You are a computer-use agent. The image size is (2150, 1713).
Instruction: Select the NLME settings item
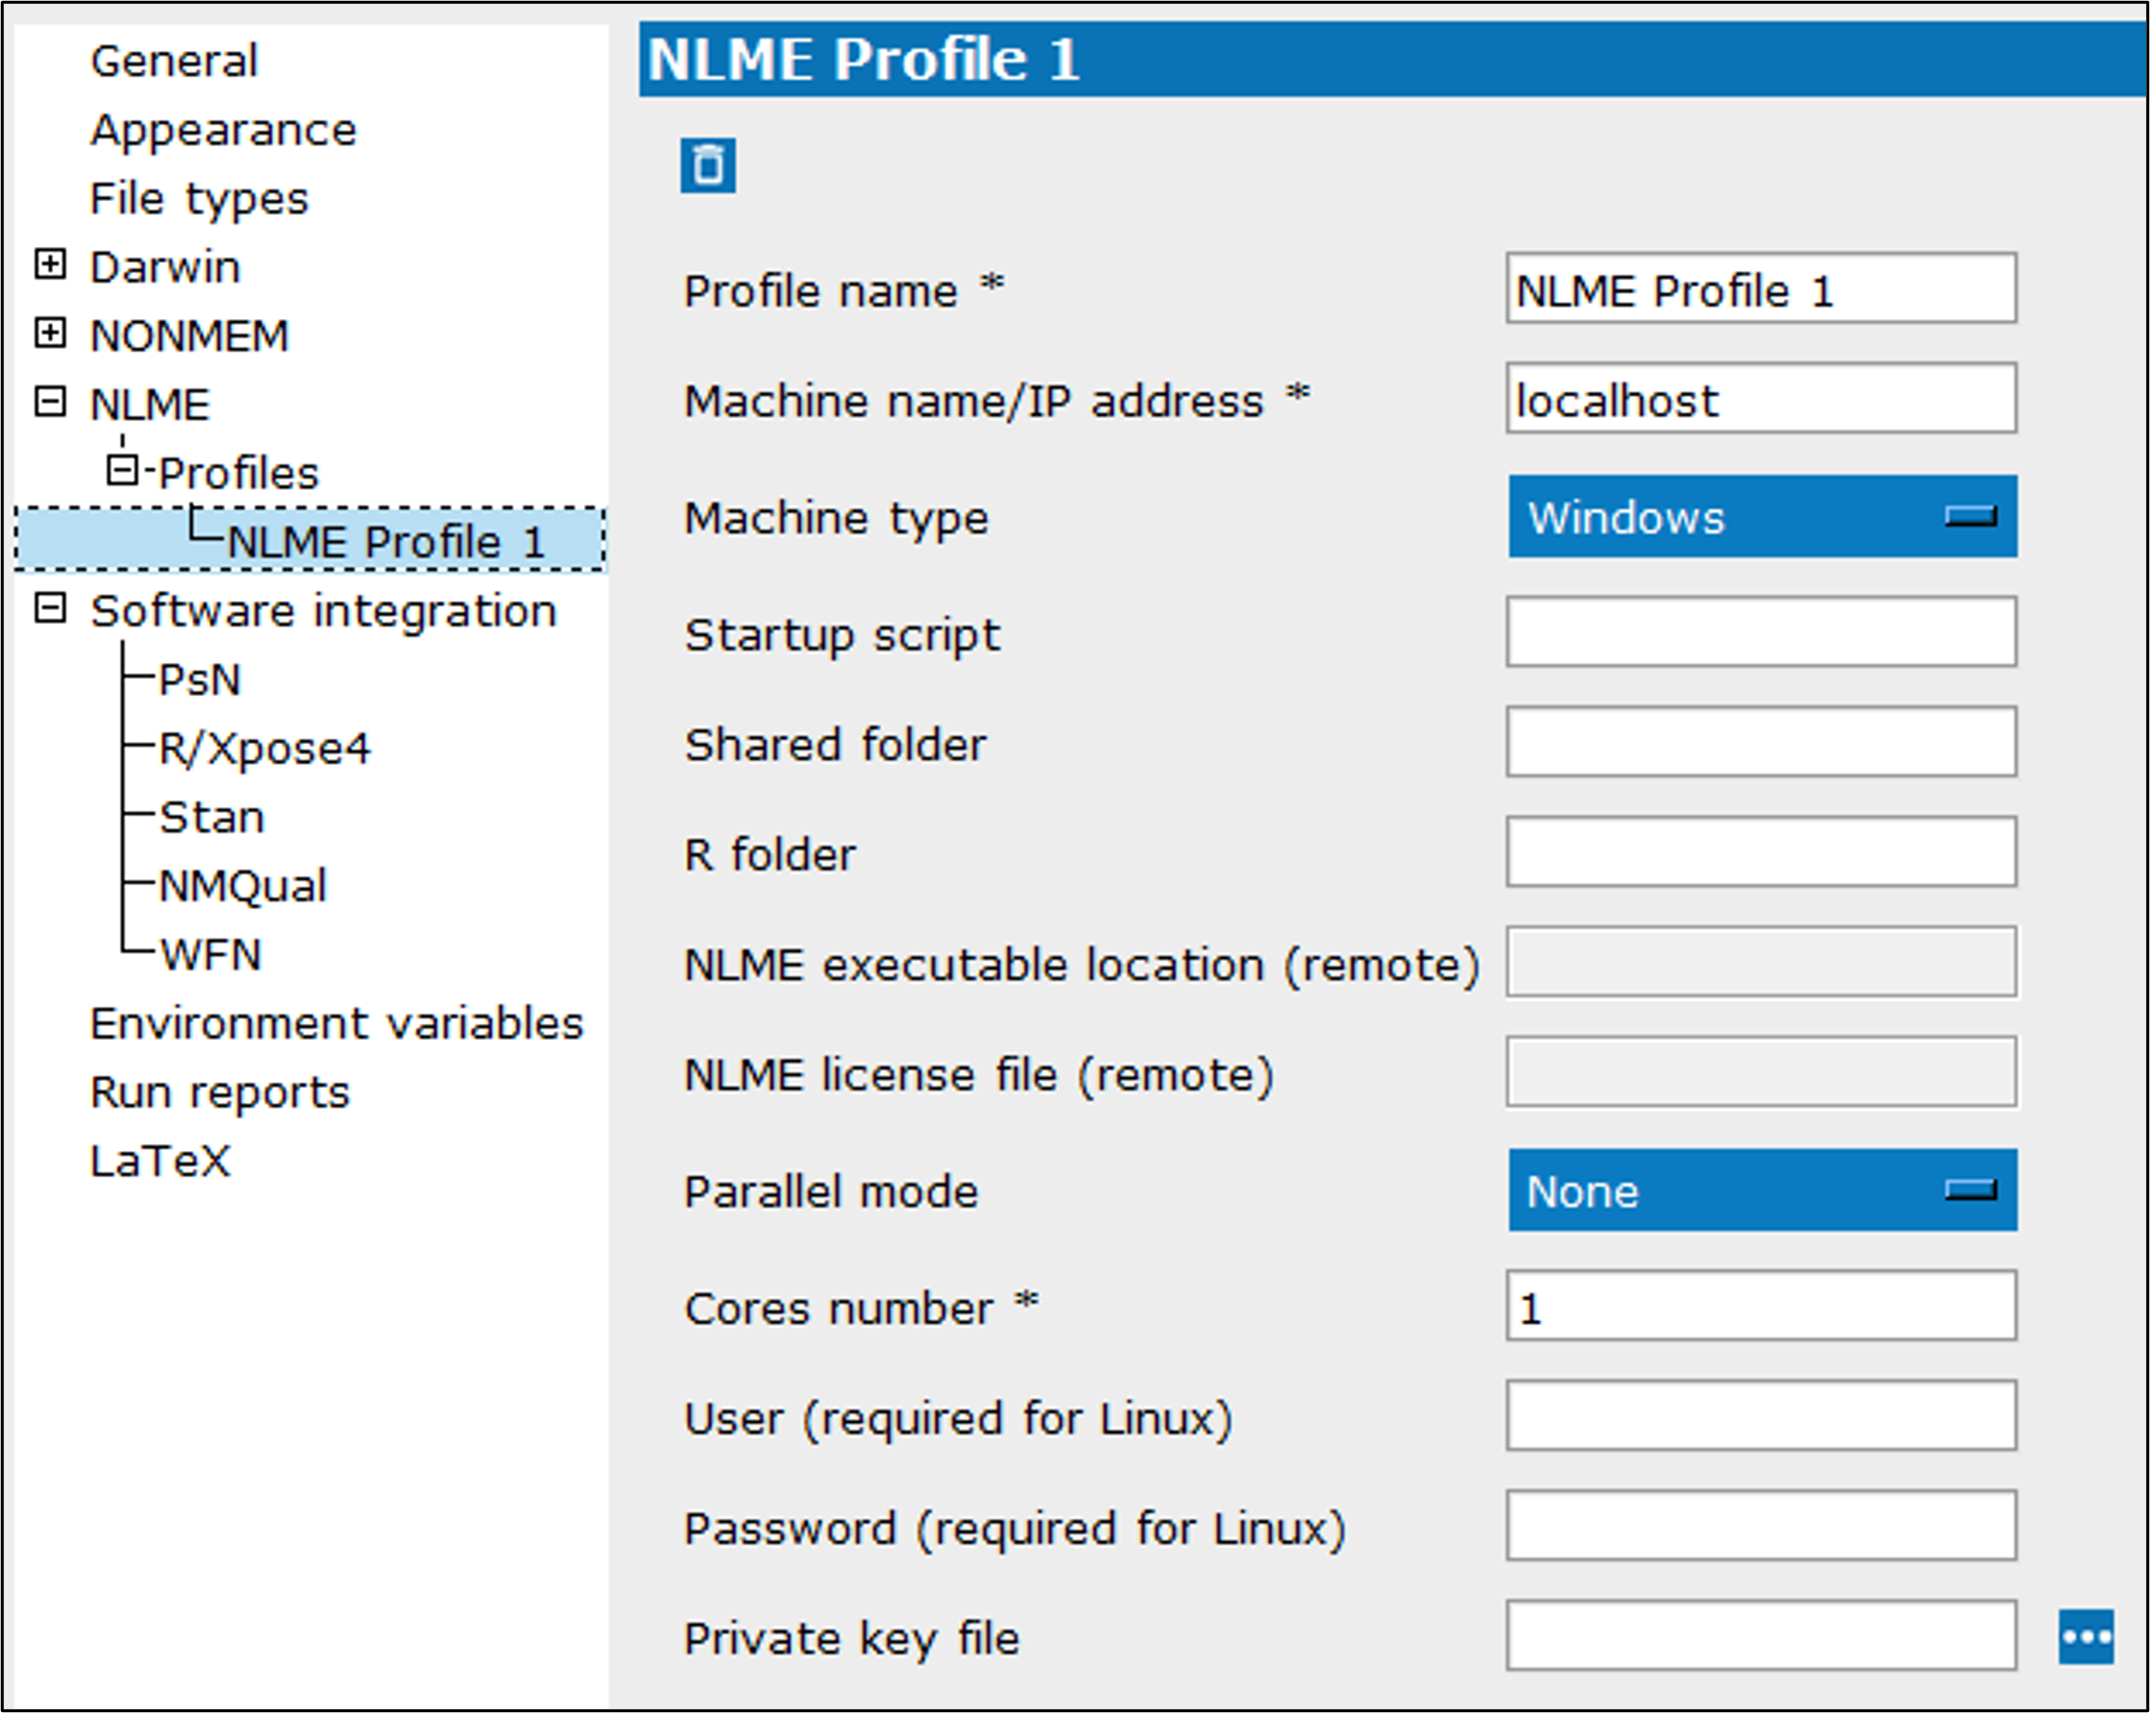(x=150, y=405)
